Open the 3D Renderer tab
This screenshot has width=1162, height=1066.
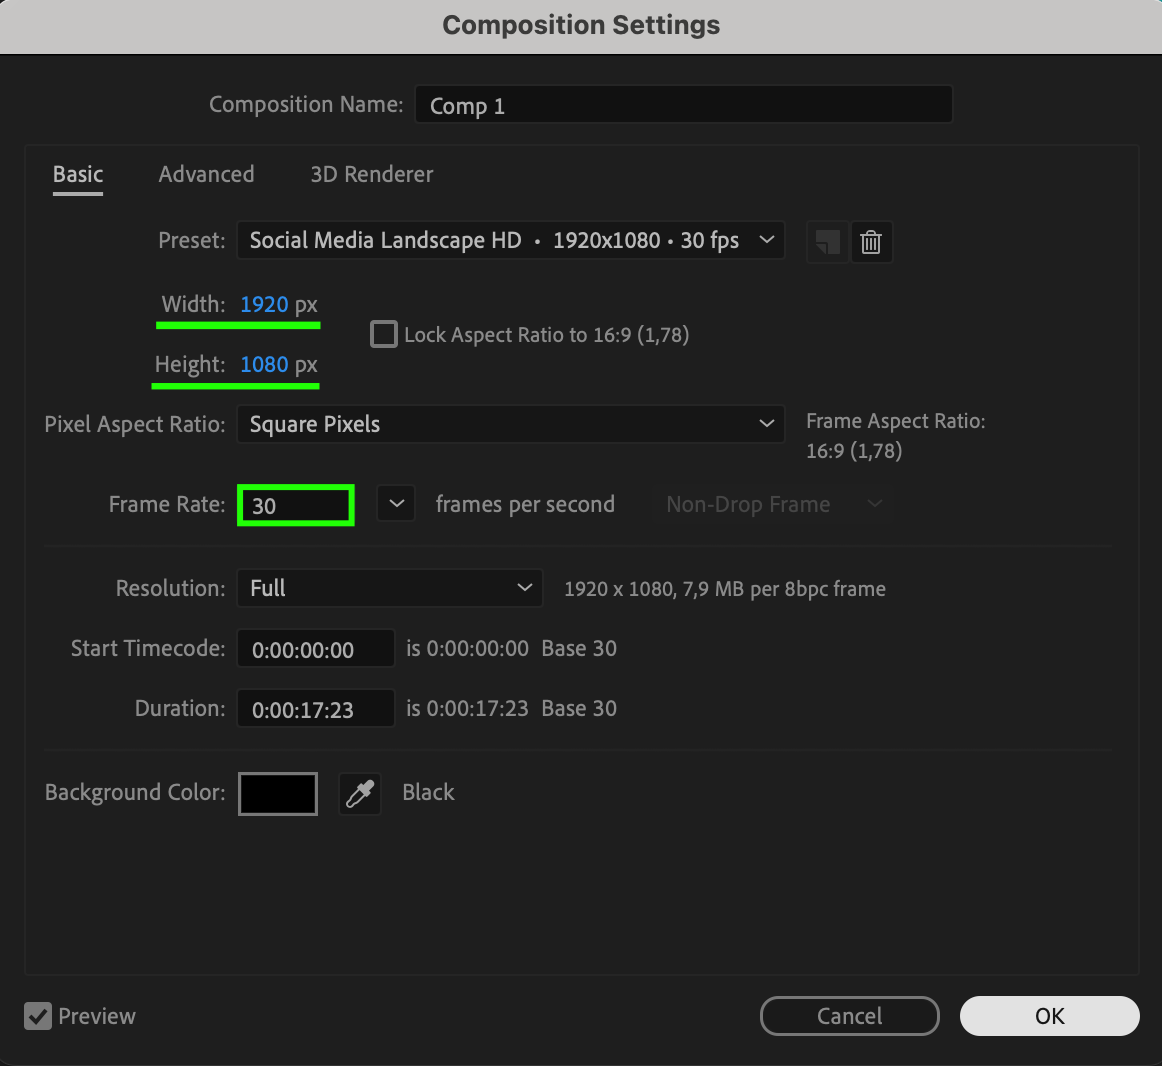pyautogui.click(x=371, y=174)
